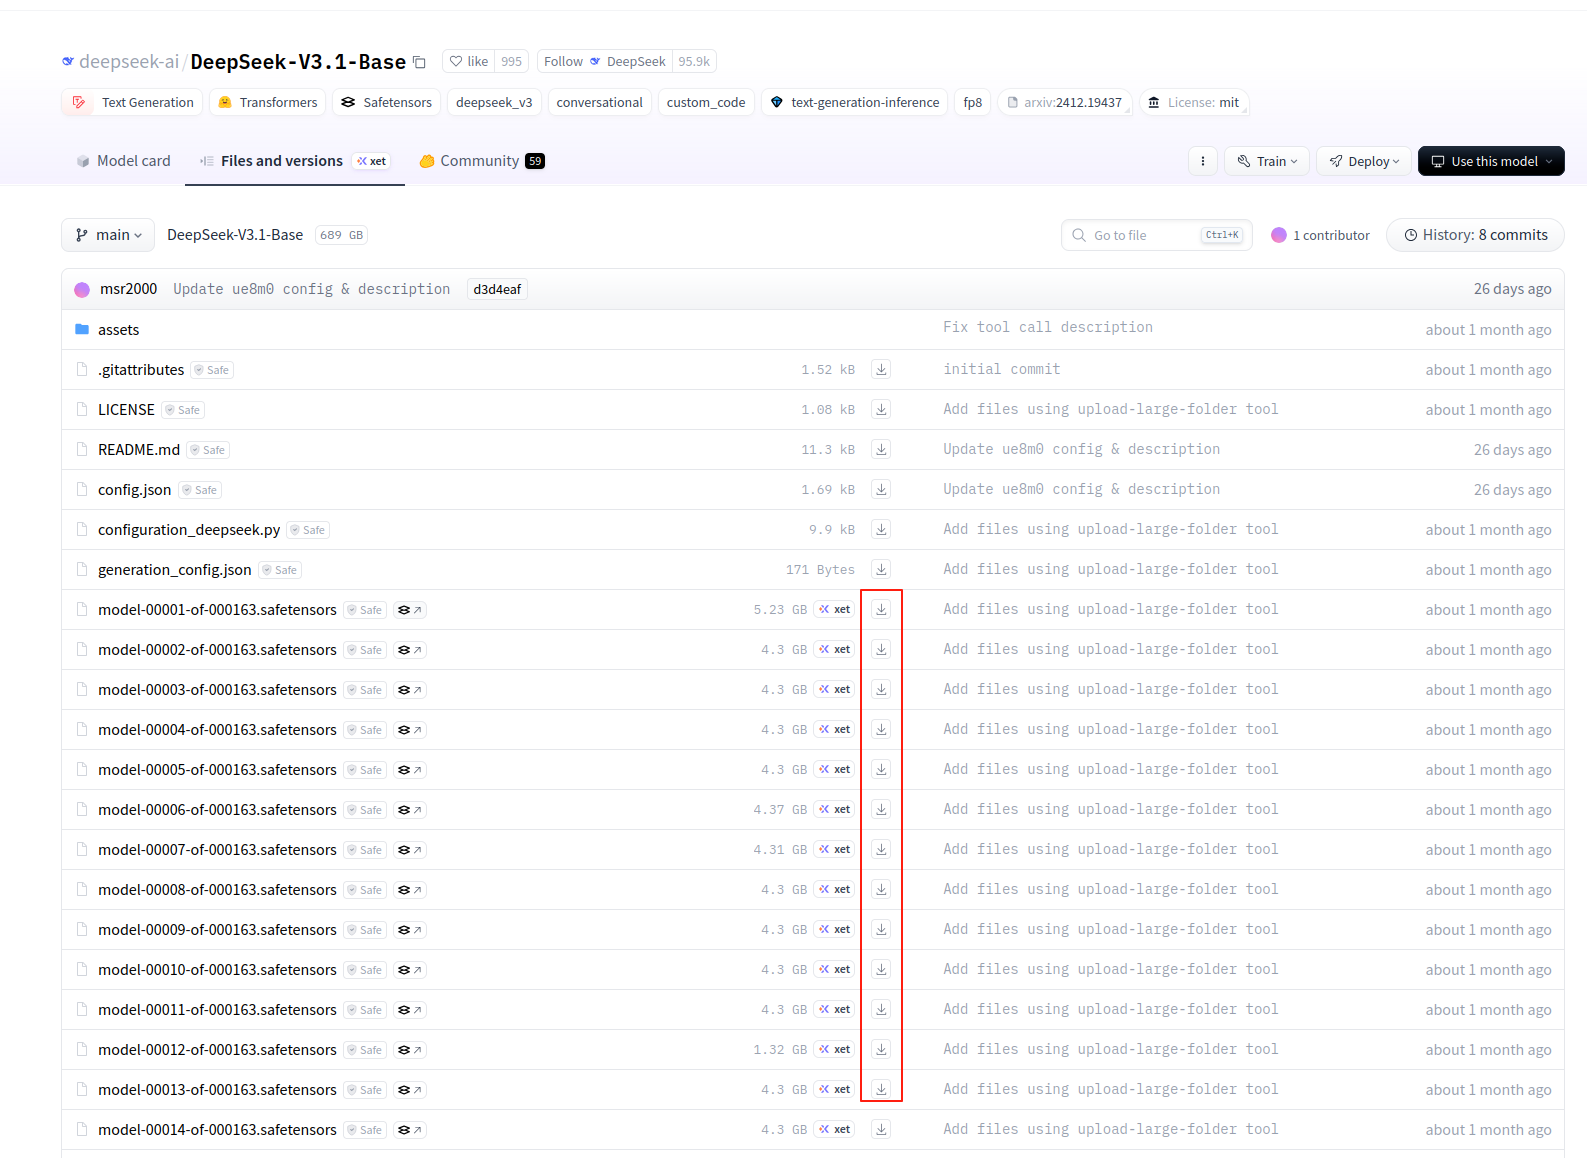Open the README.md file

pyautogui.click(x=139, y=450)
